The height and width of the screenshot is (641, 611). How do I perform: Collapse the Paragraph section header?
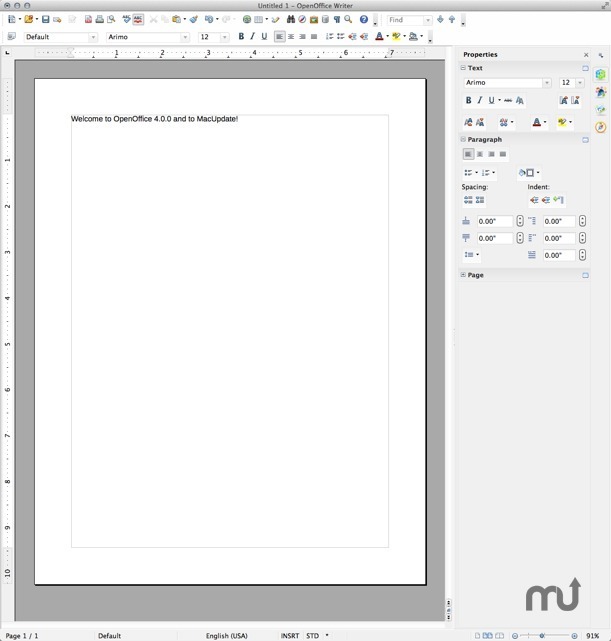463,139
